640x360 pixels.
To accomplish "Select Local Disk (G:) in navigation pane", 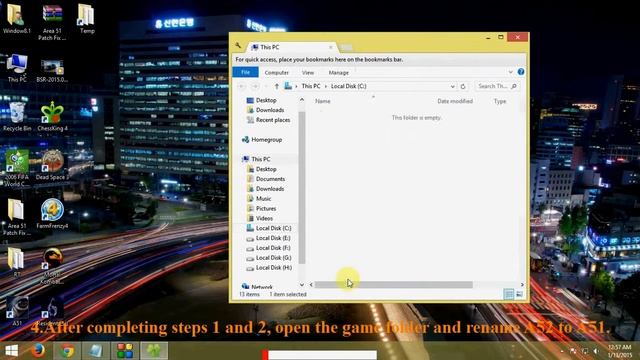I will coord(269,258).
